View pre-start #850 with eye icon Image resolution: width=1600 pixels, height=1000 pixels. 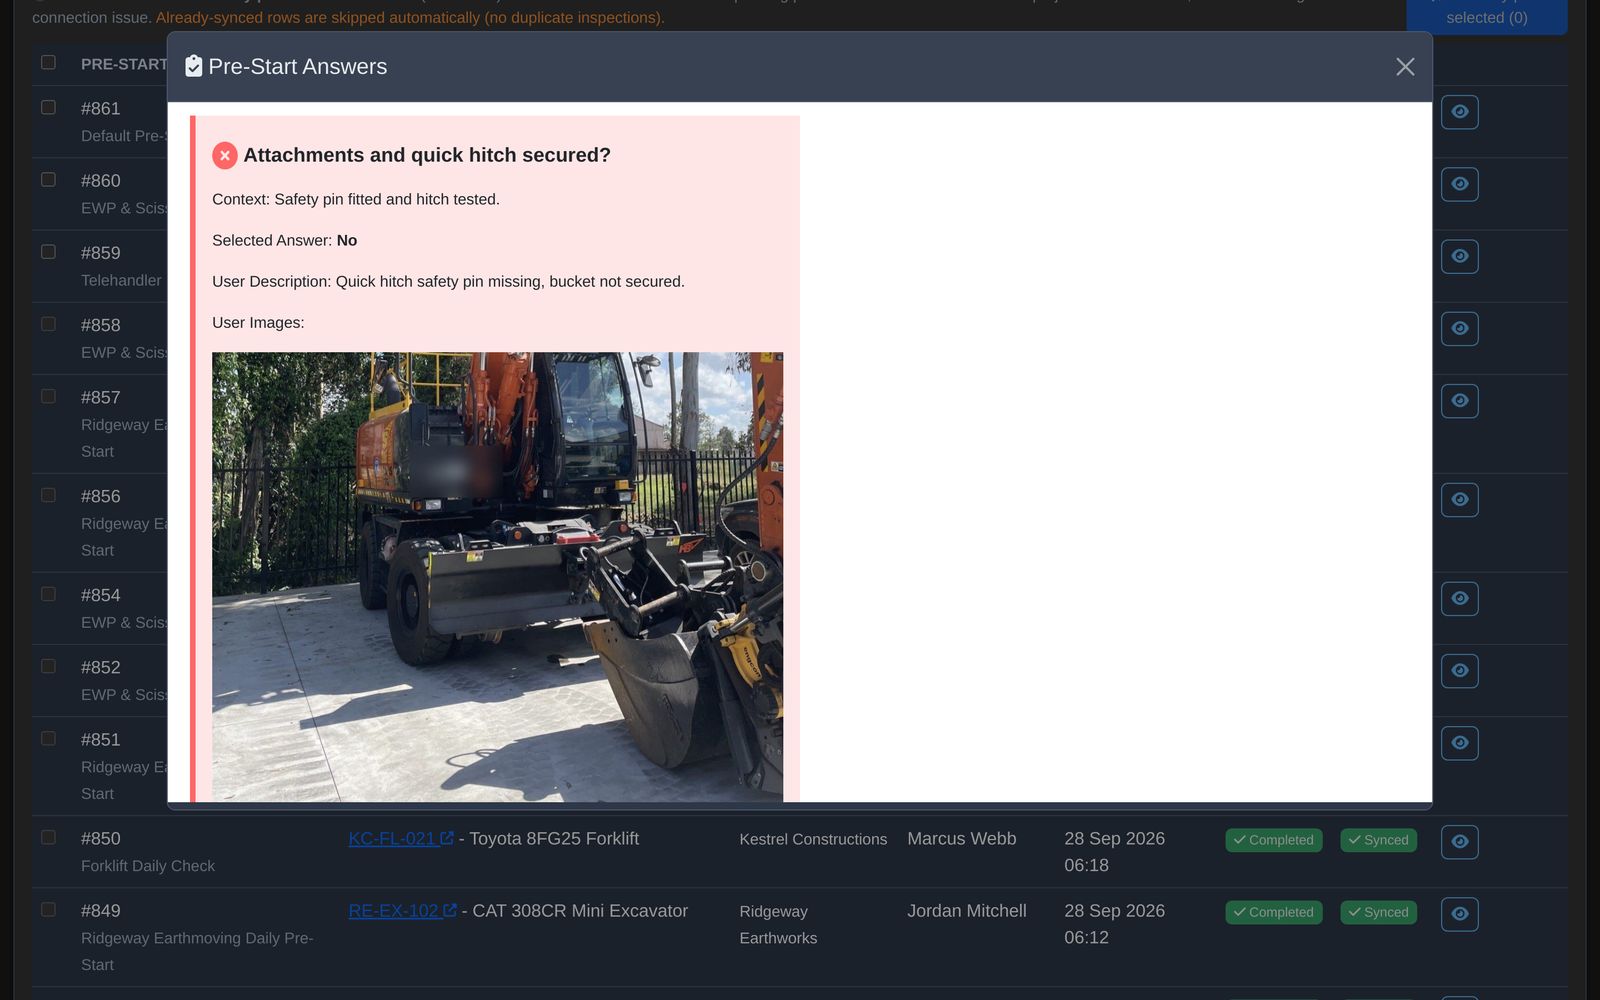pyautogui.click(x=1460, y=841)
